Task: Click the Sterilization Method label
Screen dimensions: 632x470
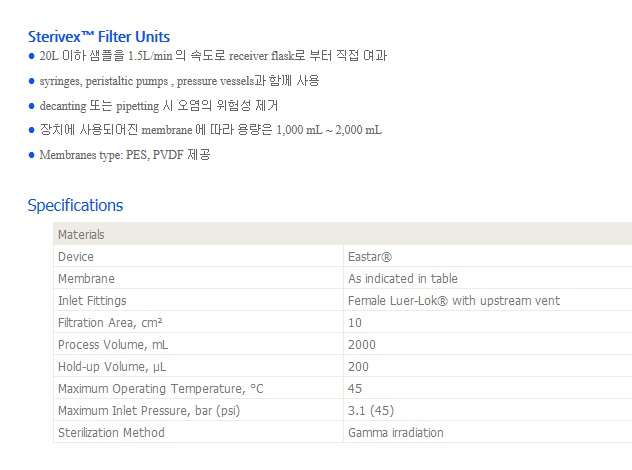Action: click(111, 433)
